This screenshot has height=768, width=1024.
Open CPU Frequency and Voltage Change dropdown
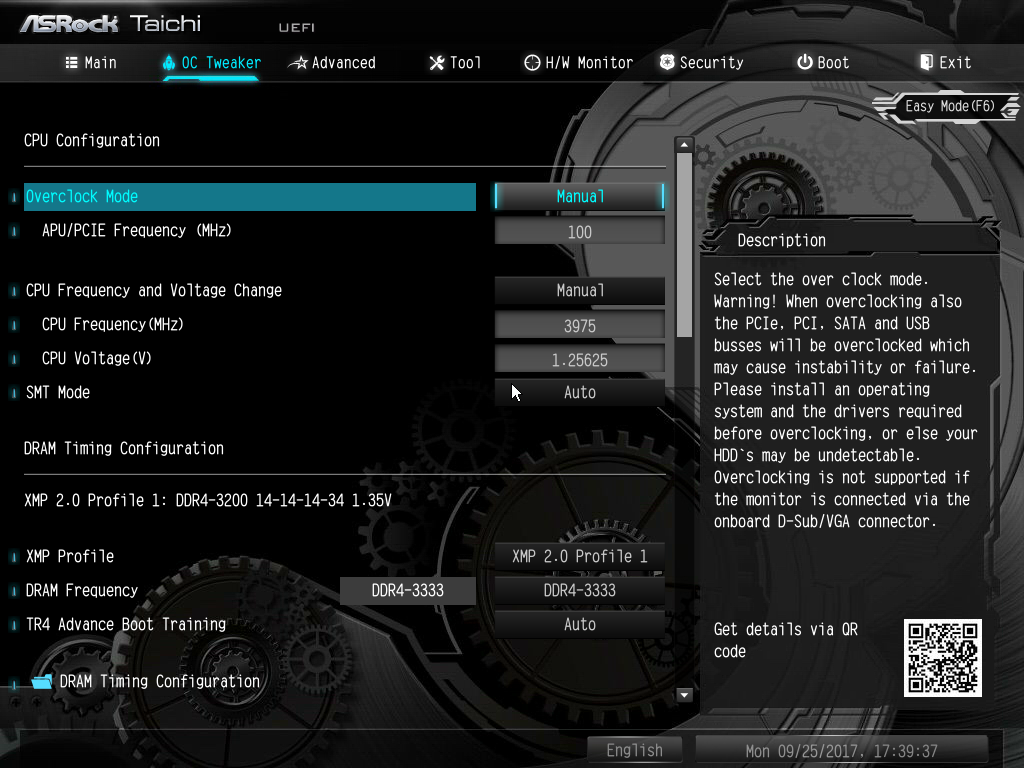coord(580,291)
